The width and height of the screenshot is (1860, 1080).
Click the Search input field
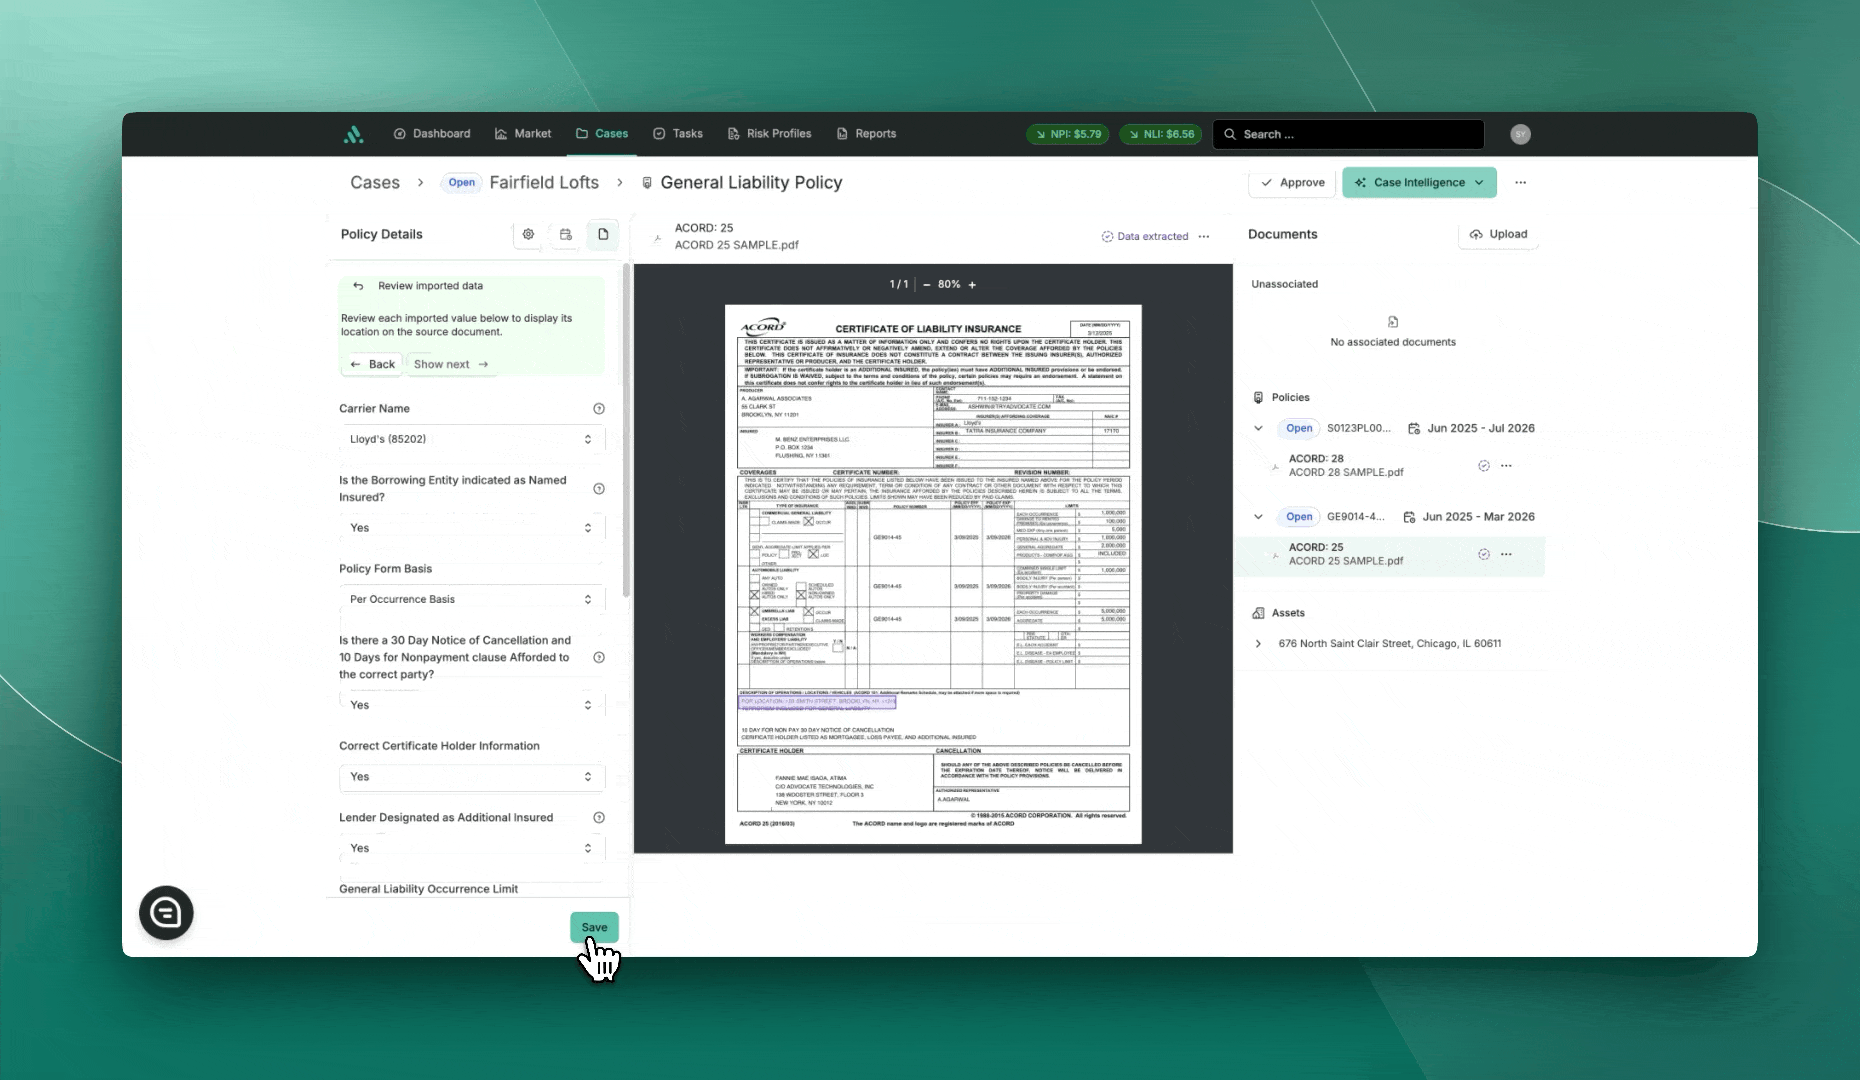coord(1348,134)
